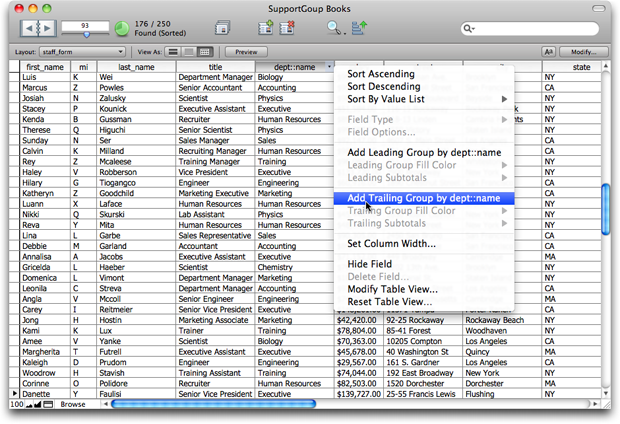Expand the Field Type submenu arrow

pos(505,119)
